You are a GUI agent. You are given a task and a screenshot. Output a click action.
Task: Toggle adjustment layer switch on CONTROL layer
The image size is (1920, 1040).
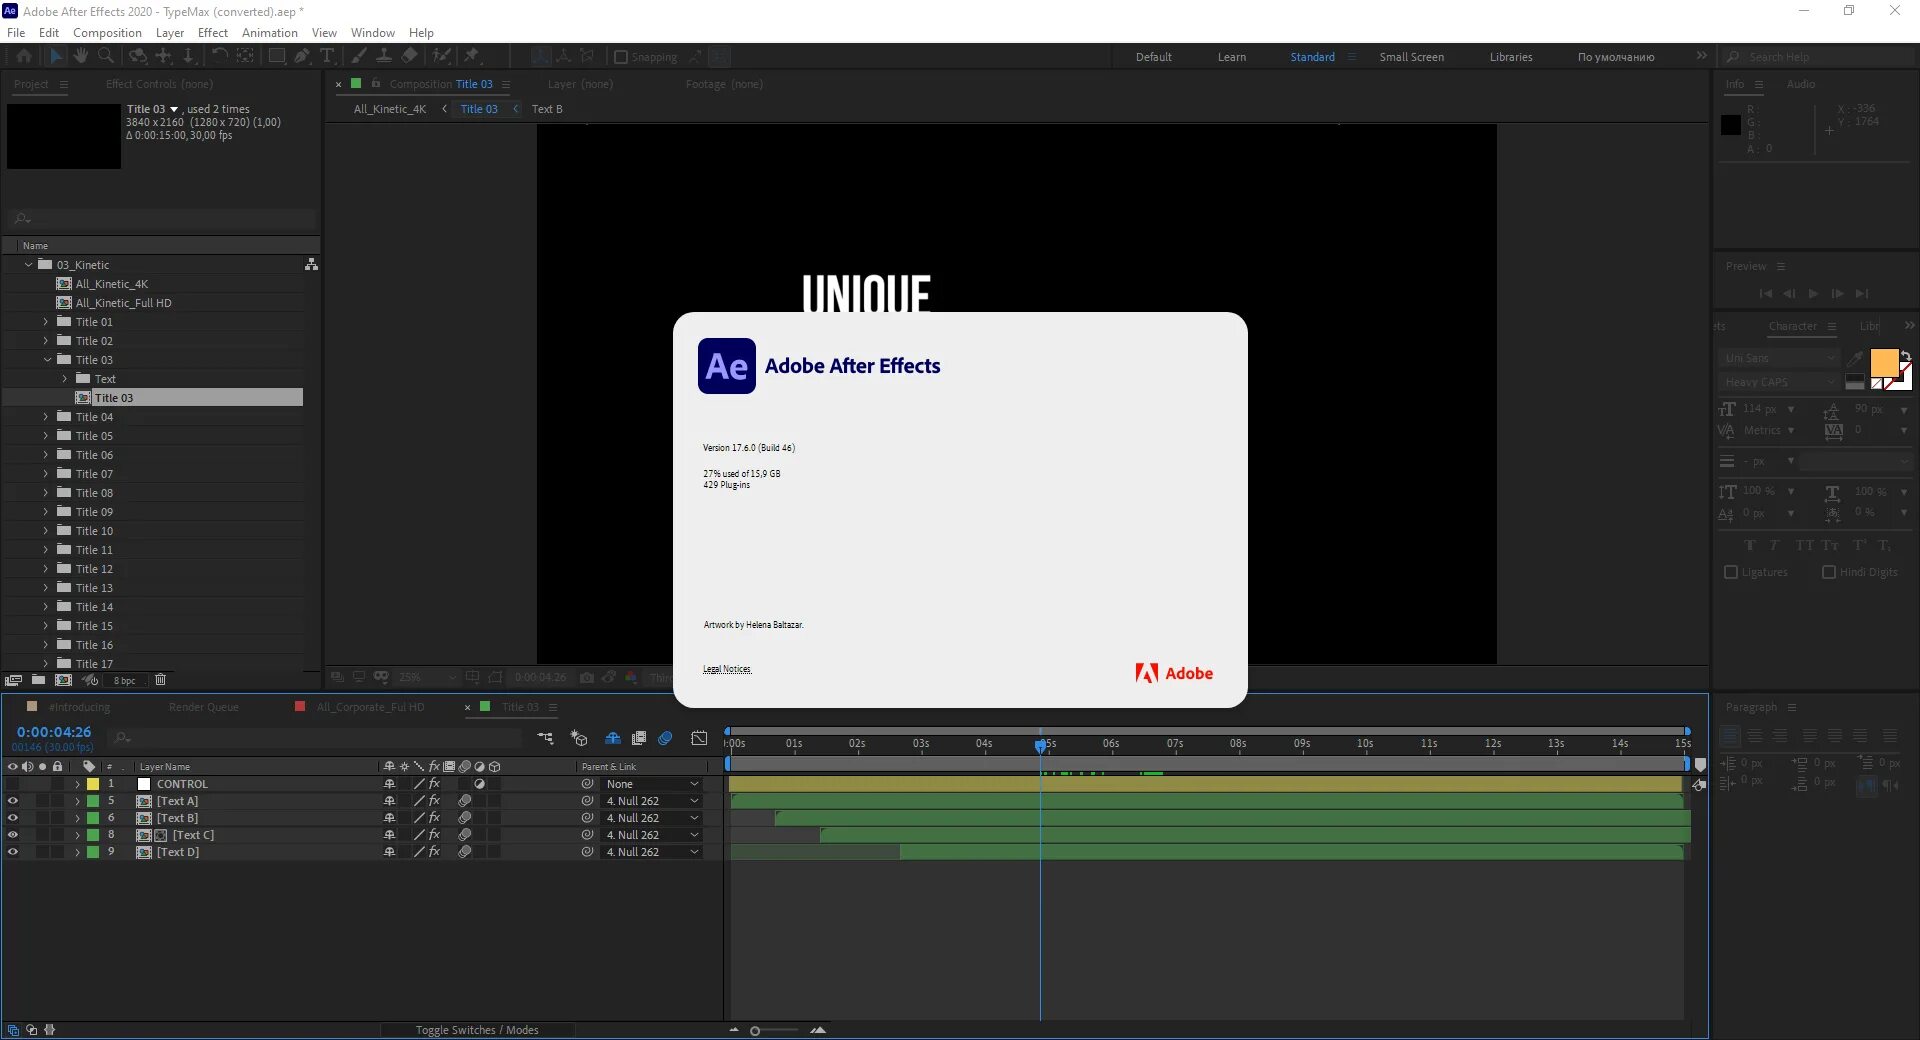pos(480,784)
